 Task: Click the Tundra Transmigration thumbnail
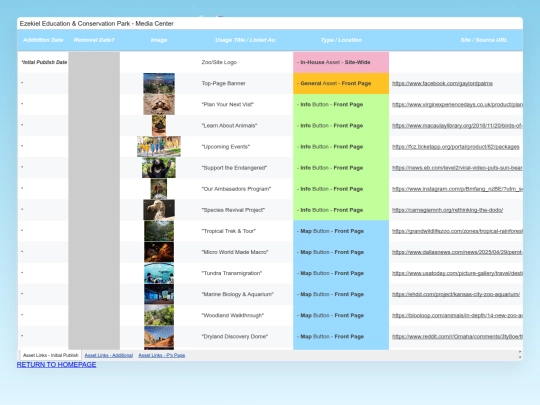coord(159,273)
